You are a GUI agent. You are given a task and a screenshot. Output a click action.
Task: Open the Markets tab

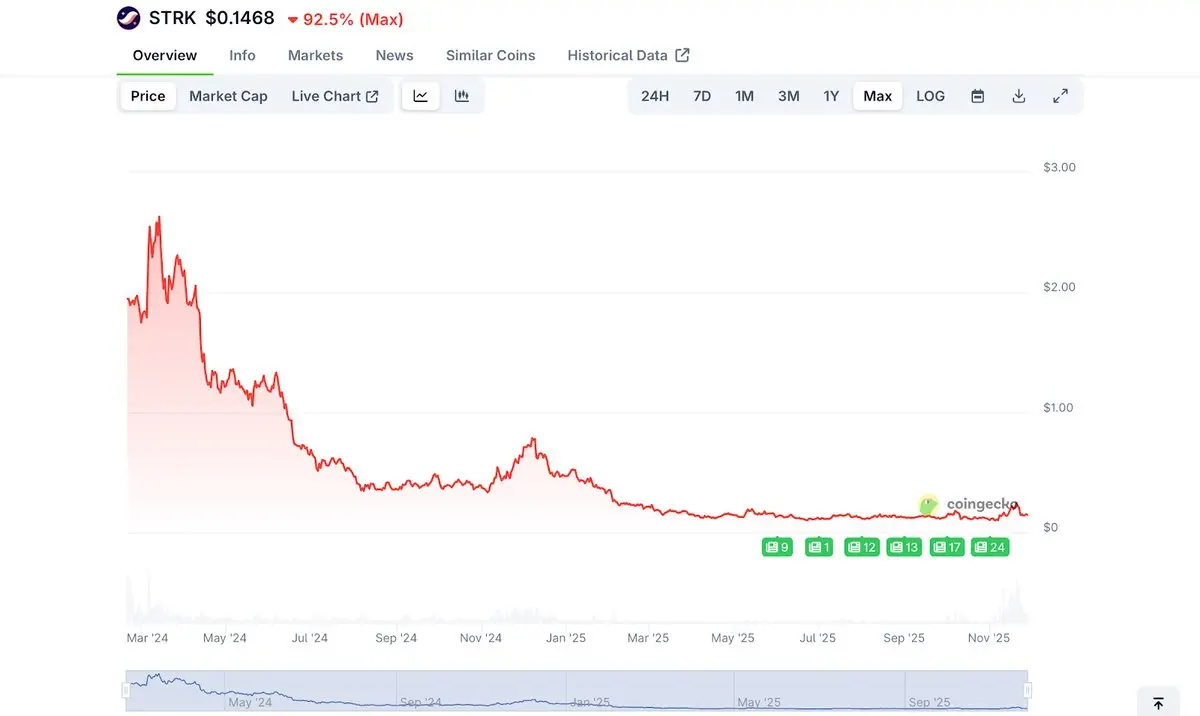(315, 55)
